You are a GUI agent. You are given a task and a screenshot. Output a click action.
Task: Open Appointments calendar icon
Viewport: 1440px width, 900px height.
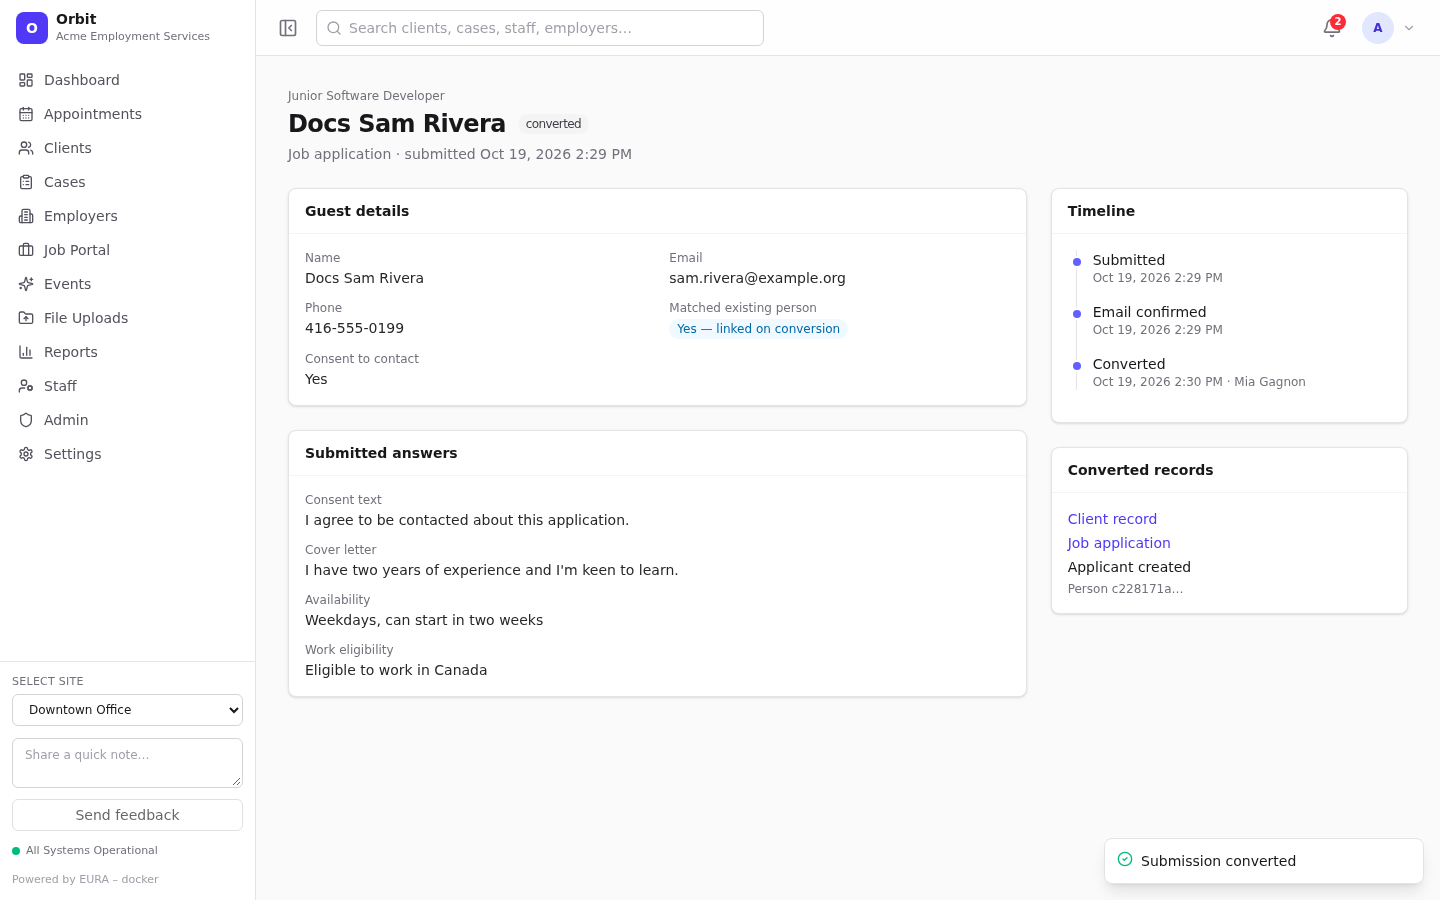(x=26, y=114)
